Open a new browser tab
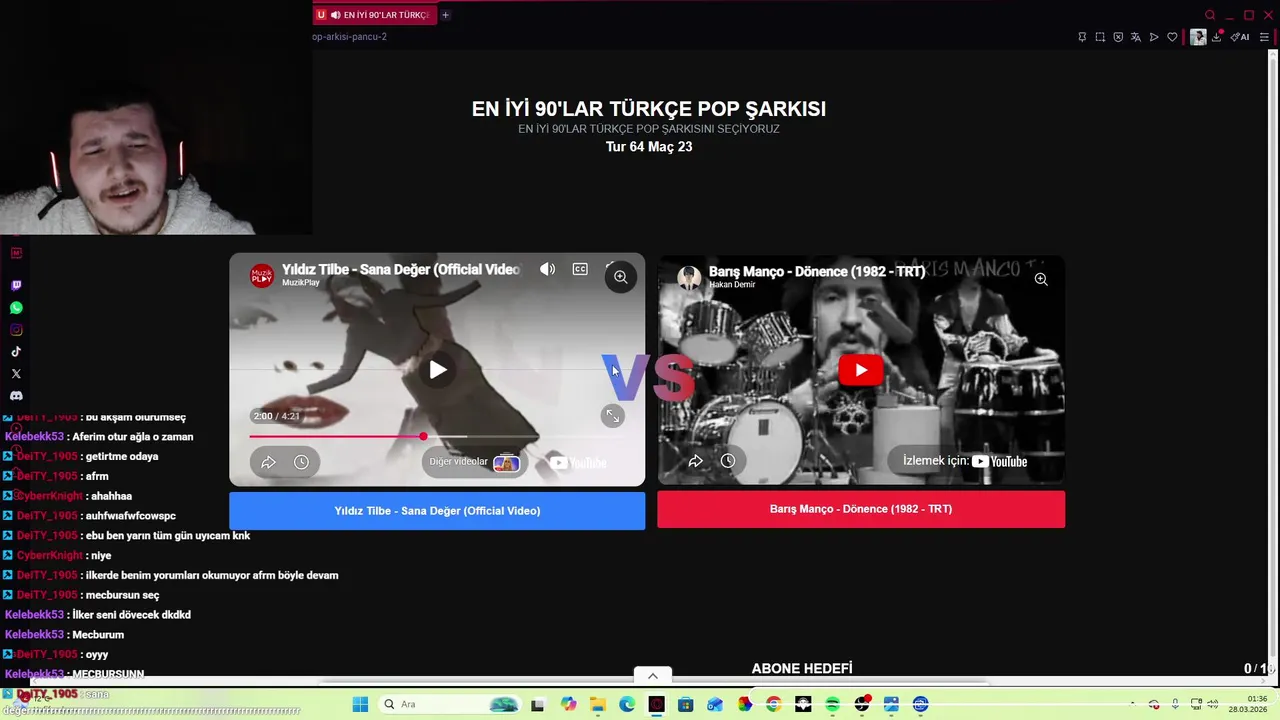 point(445,15)
